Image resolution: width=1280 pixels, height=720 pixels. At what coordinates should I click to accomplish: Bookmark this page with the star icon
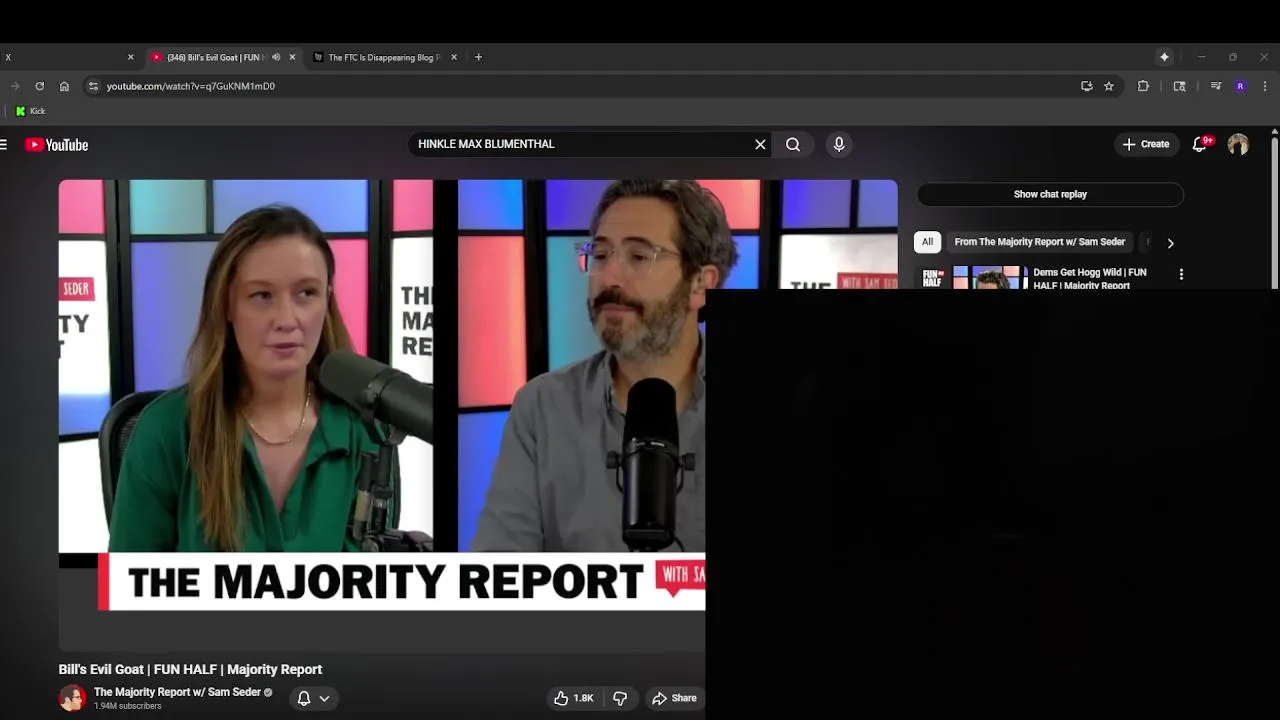click(1109, 86)
